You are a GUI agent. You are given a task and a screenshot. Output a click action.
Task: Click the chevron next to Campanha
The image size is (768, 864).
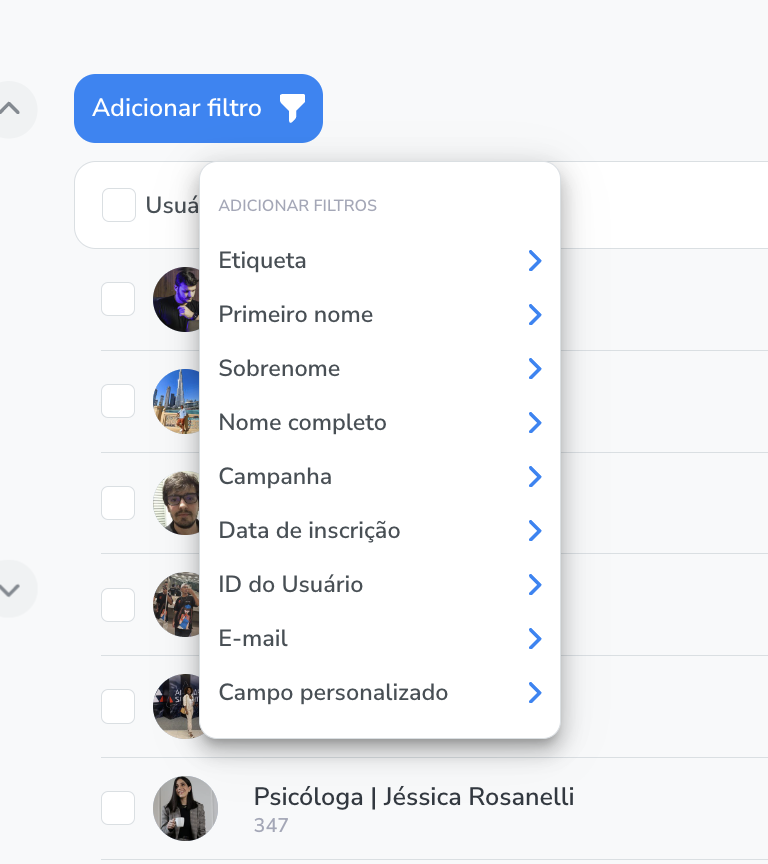(x=535, y=477)
